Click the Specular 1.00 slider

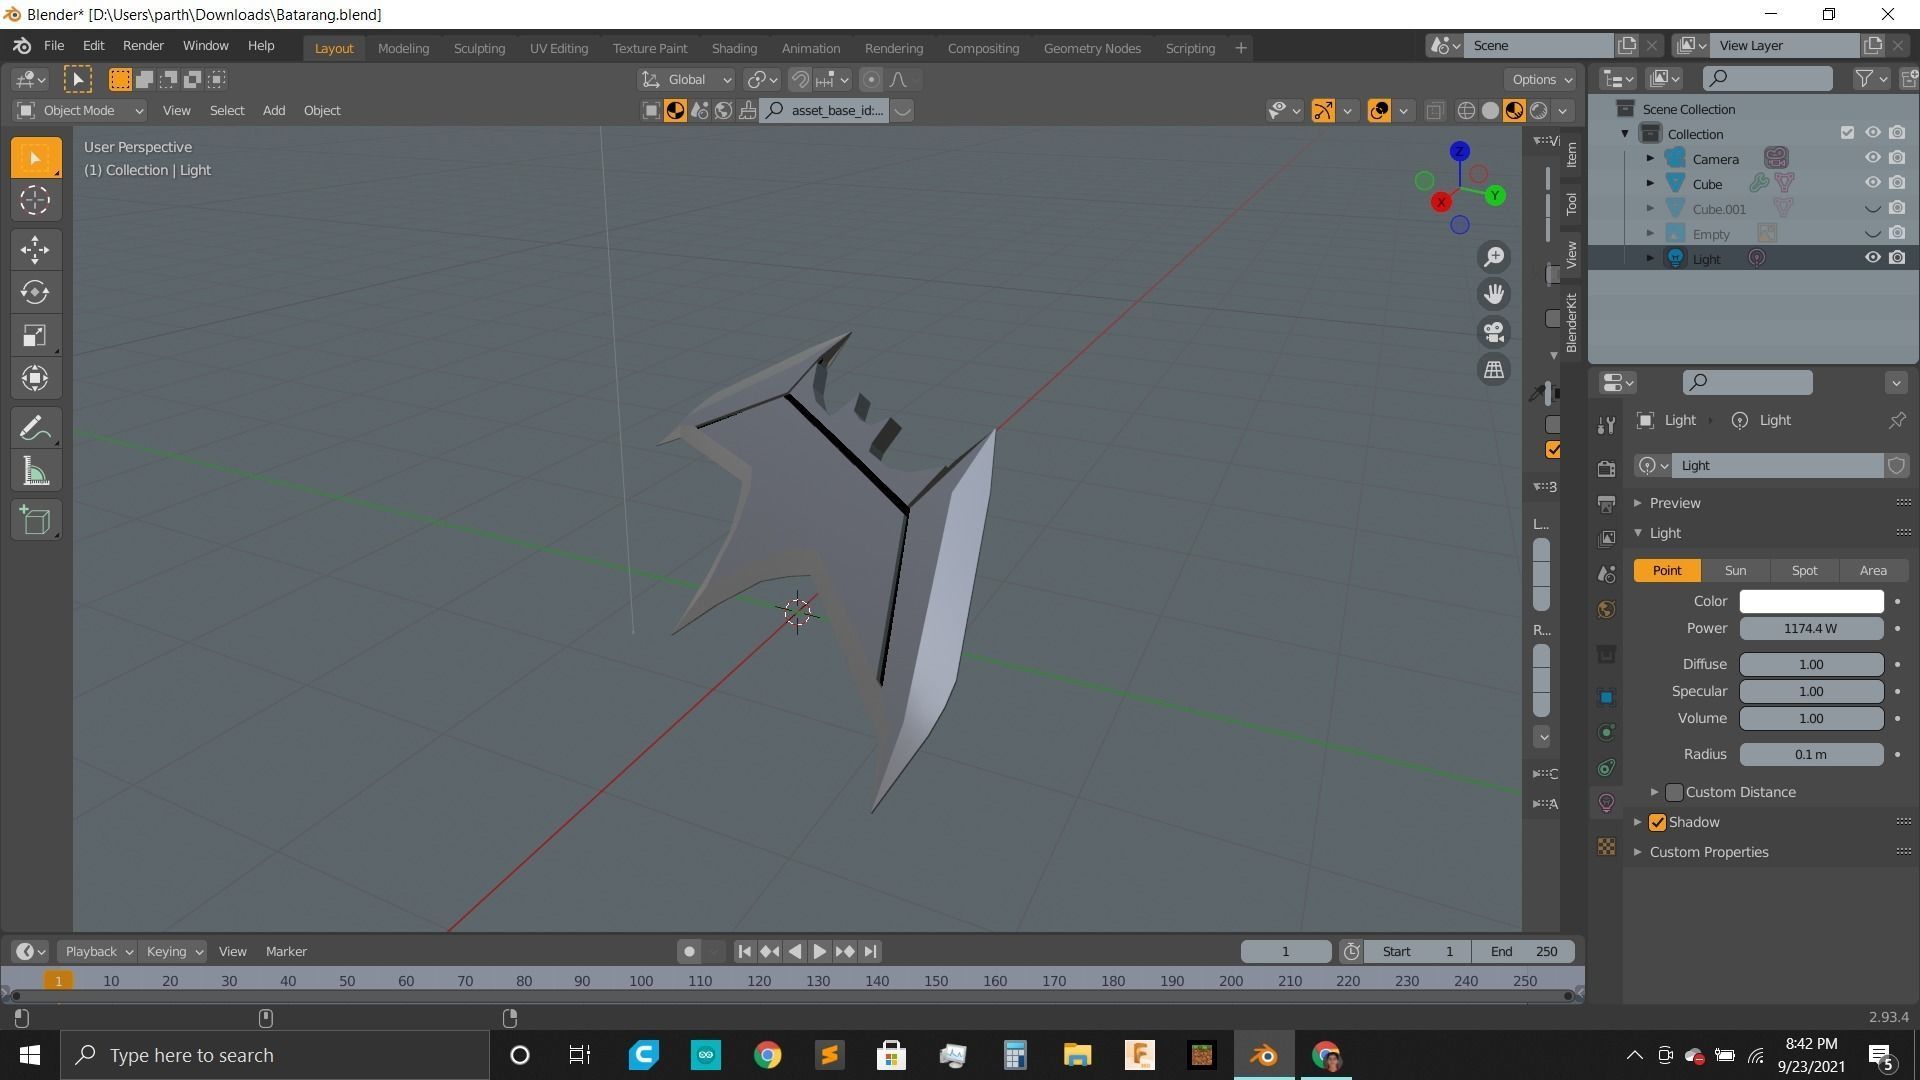[1811, 692]
